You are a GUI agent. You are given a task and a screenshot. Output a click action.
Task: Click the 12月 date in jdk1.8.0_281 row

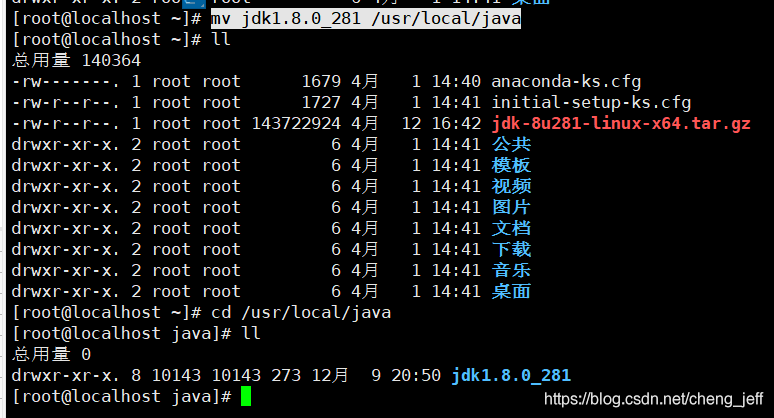330,376
